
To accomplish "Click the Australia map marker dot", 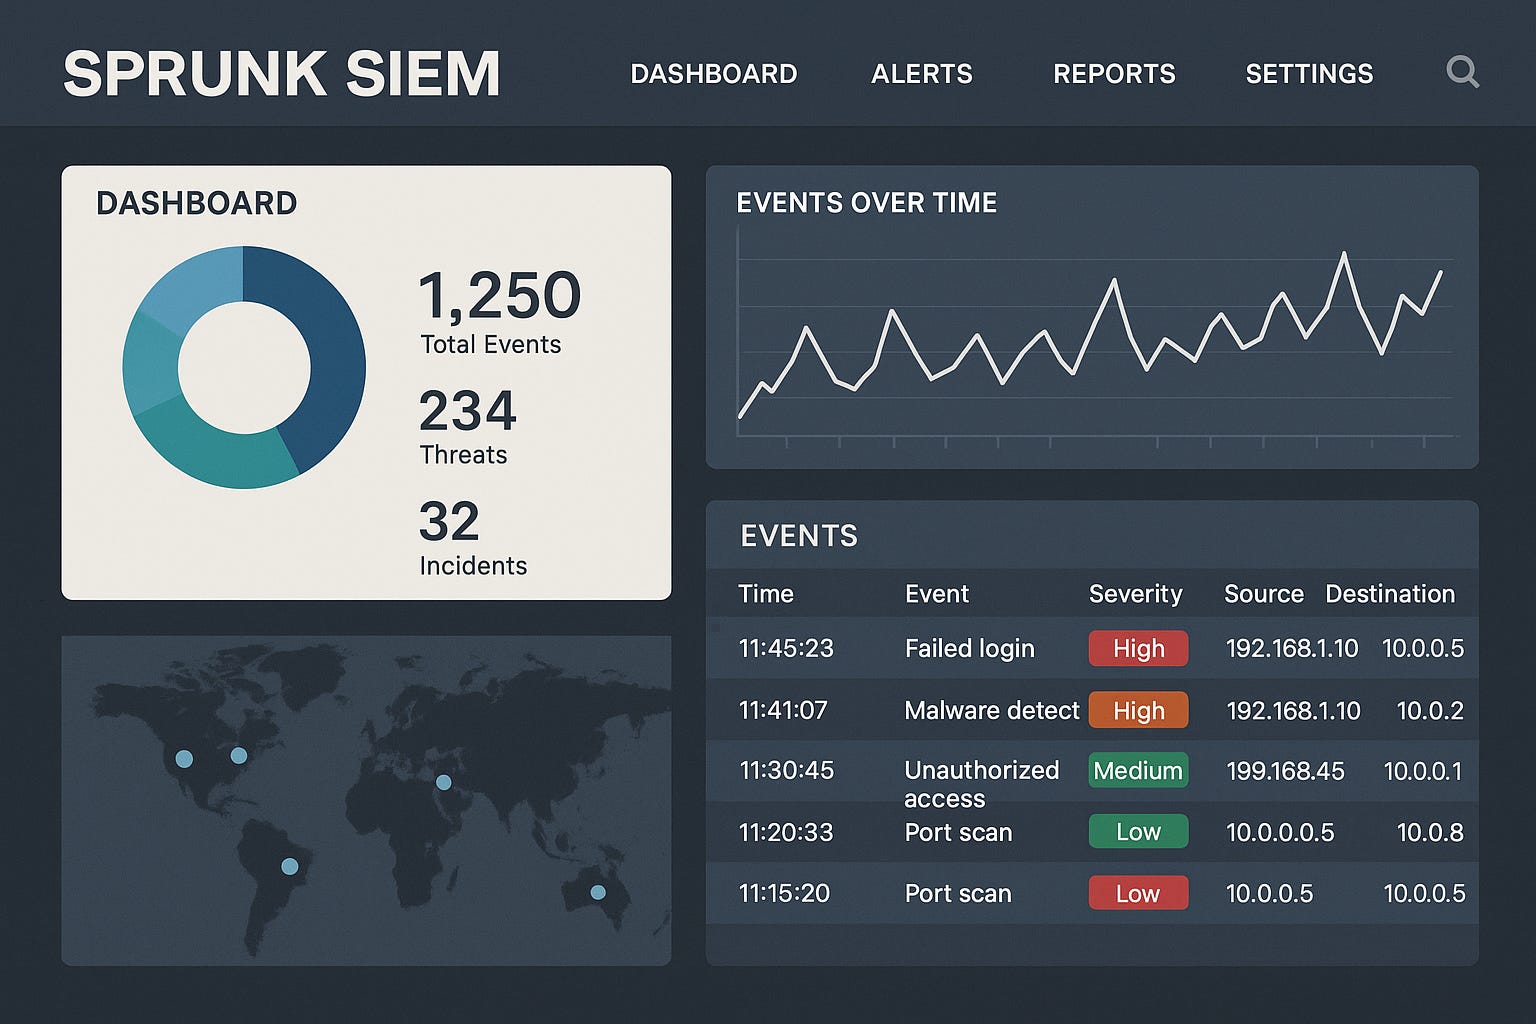I will tap(598, 892).
